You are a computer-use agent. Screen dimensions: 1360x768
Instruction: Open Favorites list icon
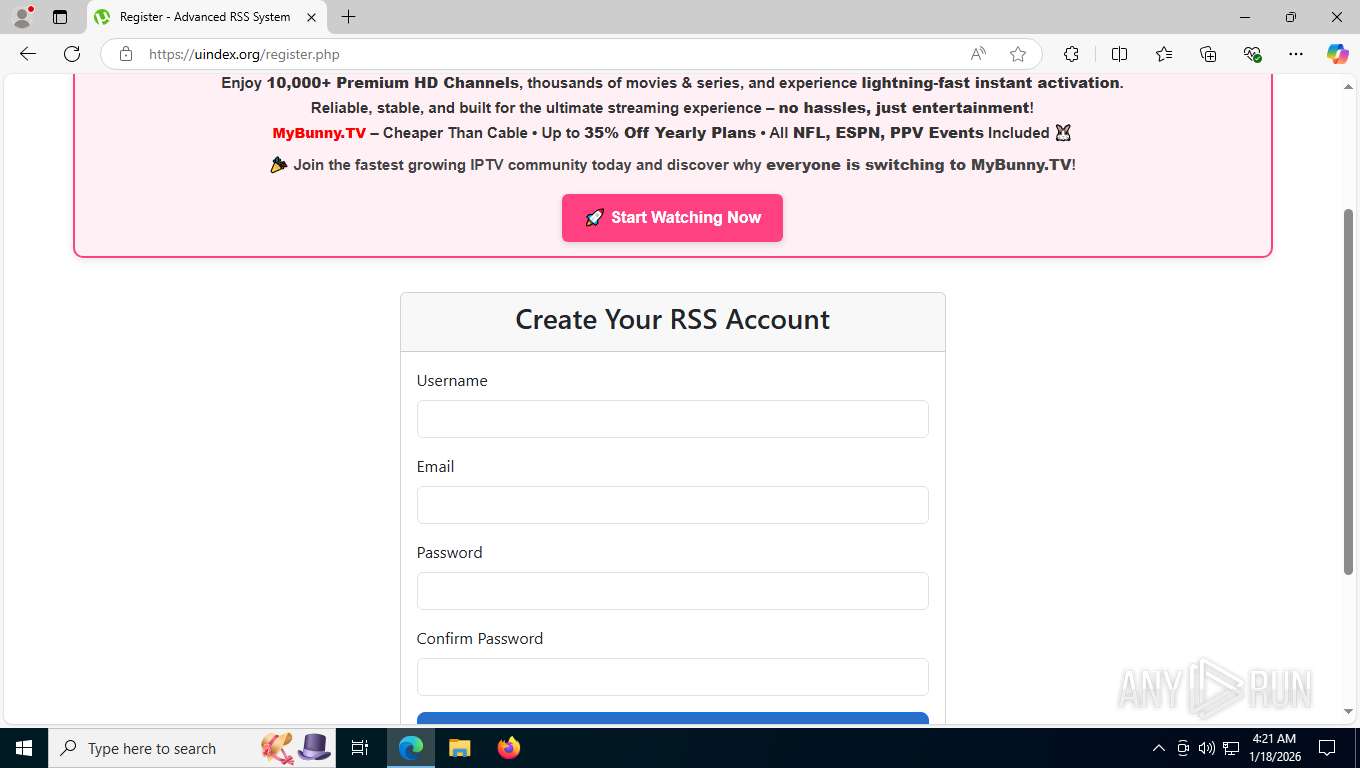pos(1164,54)
